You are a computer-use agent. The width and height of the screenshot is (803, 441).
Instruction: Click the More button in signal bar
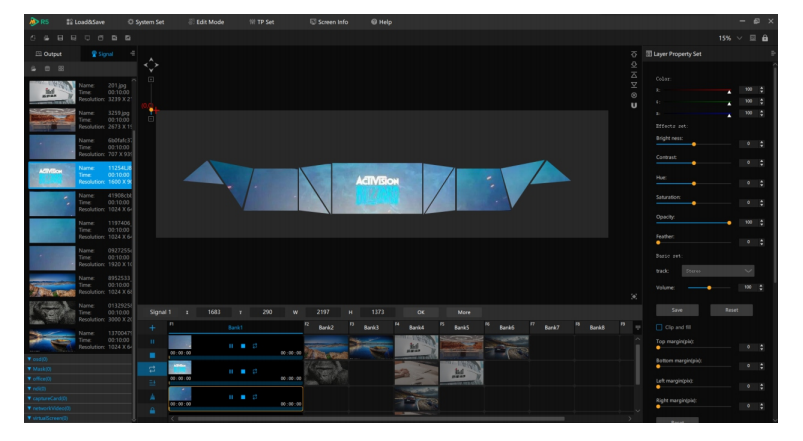(x=464, y=312)
